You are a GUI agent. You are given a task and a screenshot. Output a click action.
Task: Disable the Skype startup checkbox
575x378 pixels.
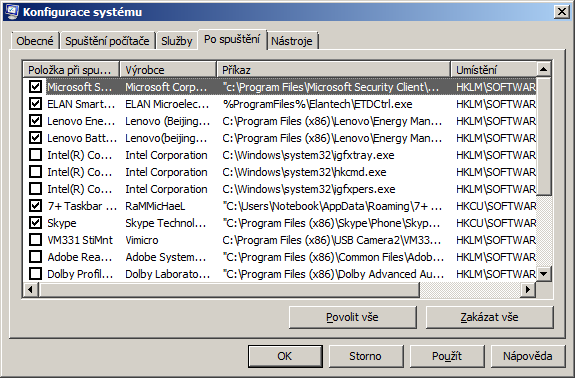pos(35,223)
